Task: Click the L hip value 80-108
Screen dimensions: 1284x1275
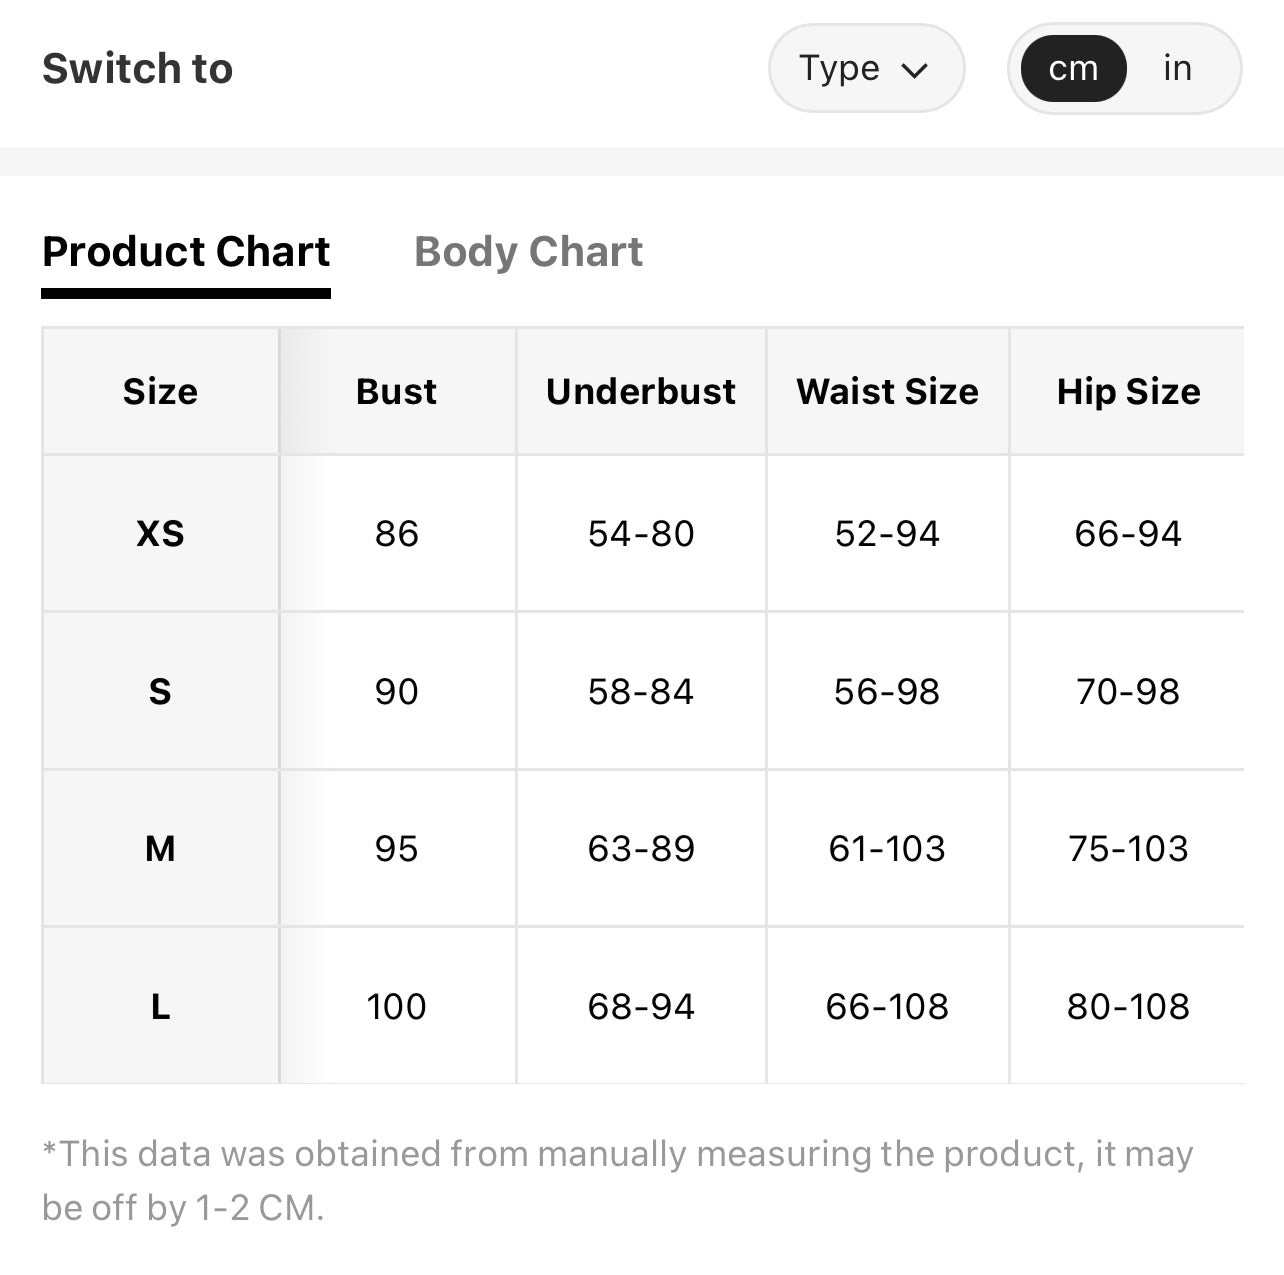Action: click(x=1128, y=1006)
